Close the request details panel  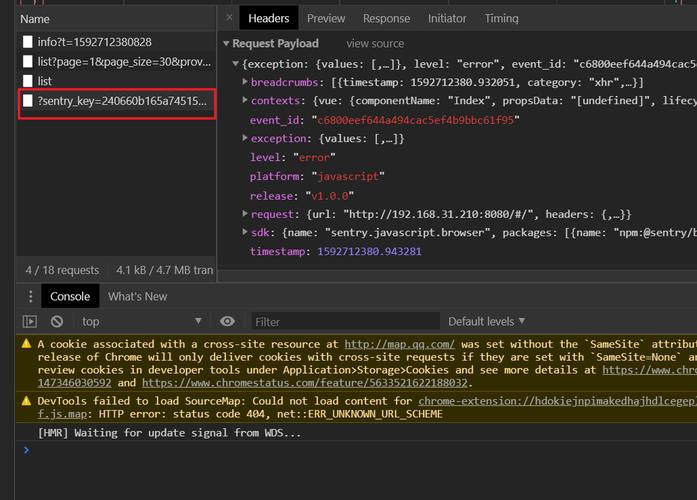[229, 18]
